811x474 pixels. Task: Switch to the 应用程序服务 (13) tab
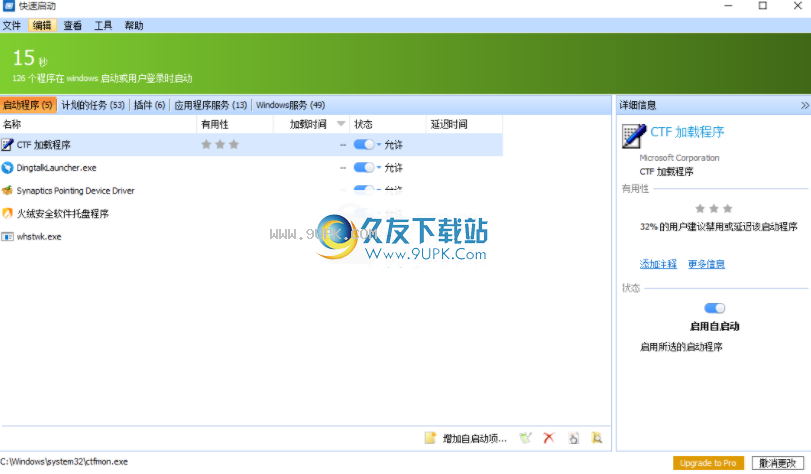click(211, 105)
